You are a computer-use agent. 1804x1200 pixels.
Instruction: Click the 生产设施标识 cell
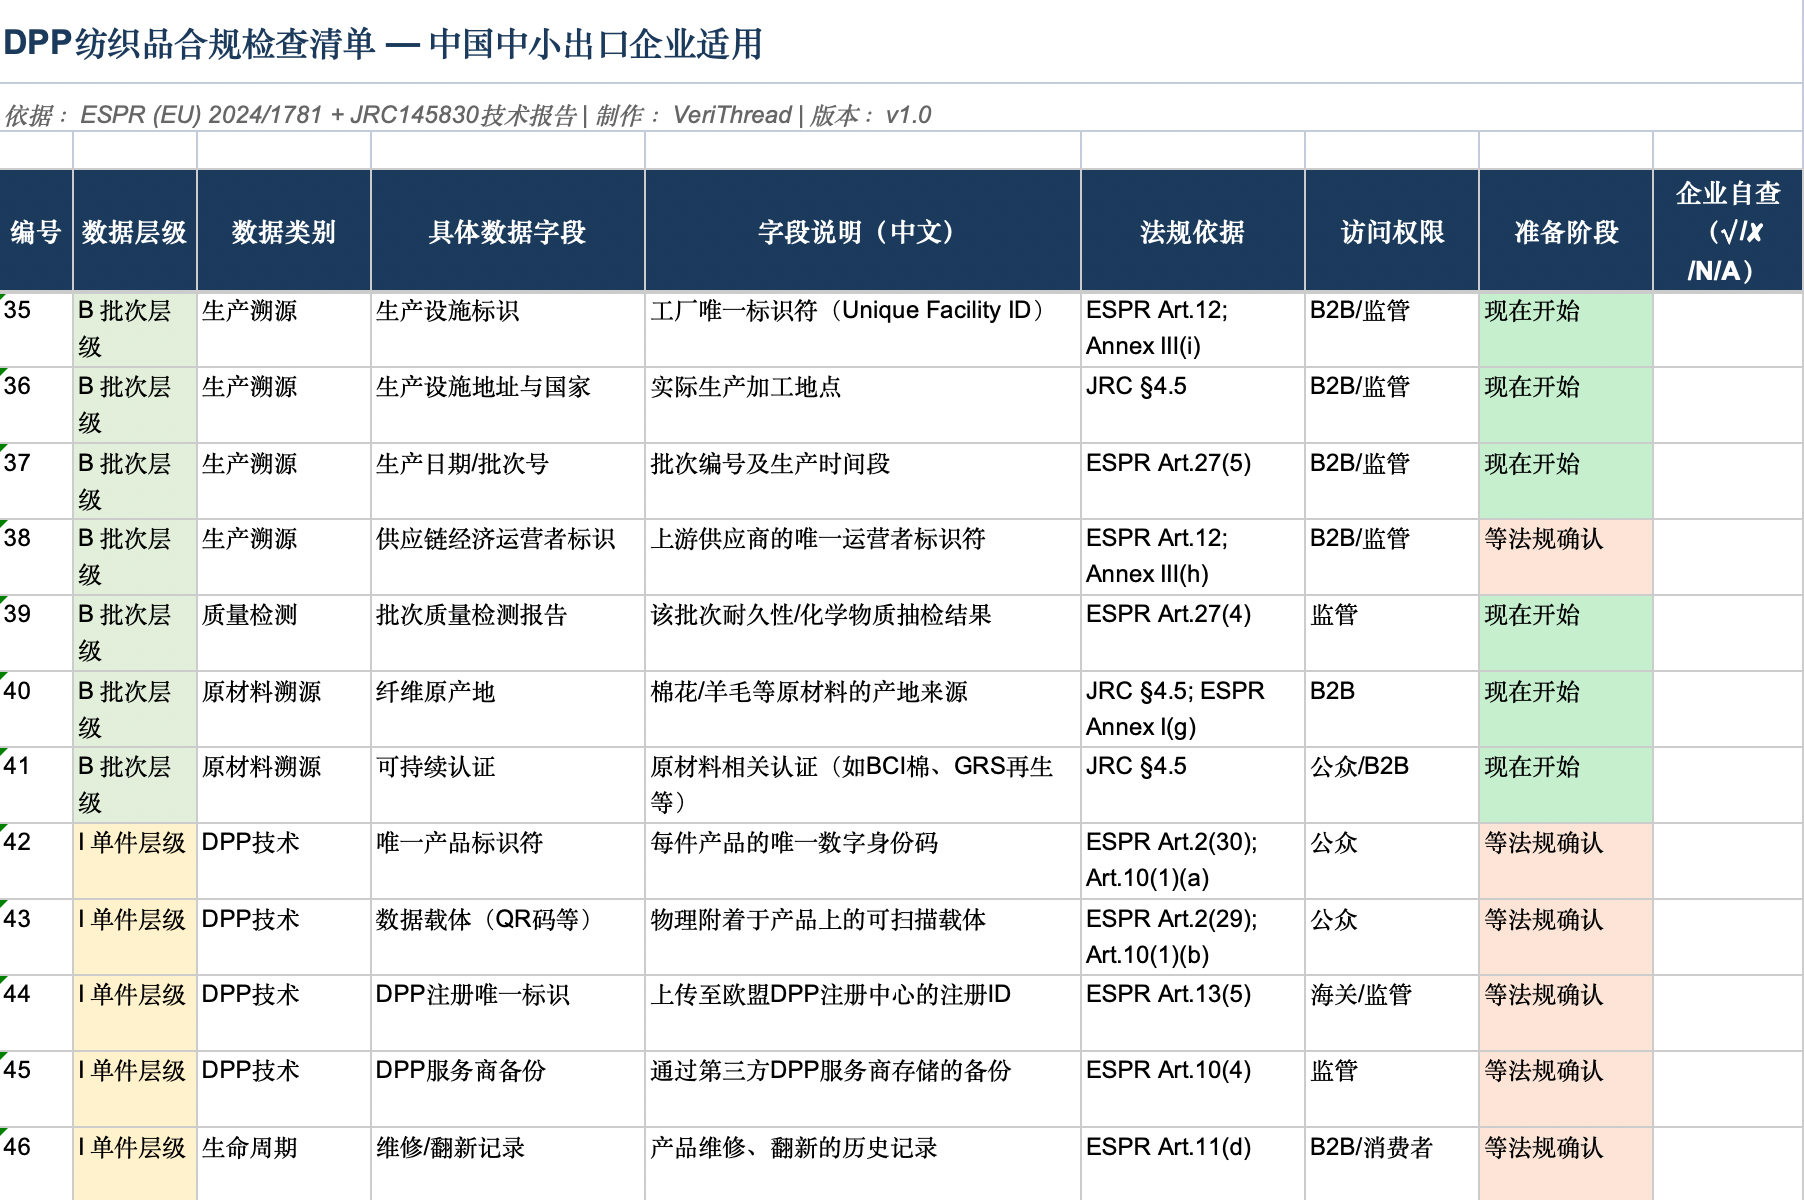[x=508, y=329]
